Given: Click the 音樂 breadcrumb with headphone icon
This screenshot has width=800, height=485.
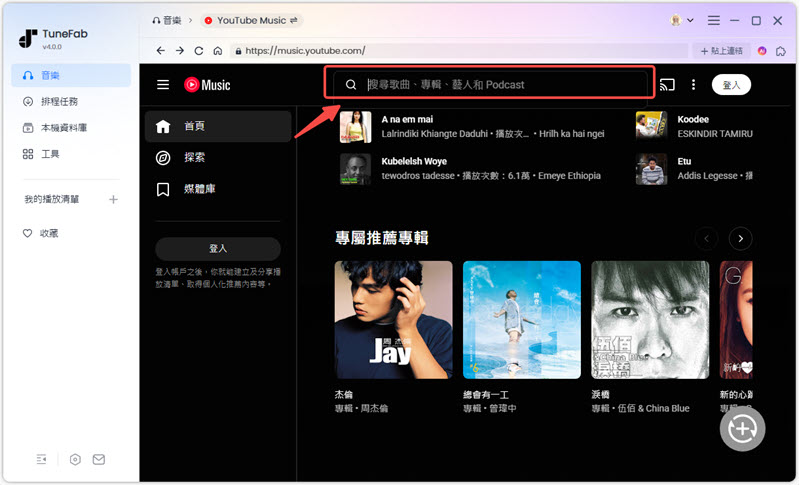Looking at the screenshot, I should point(167,20).
